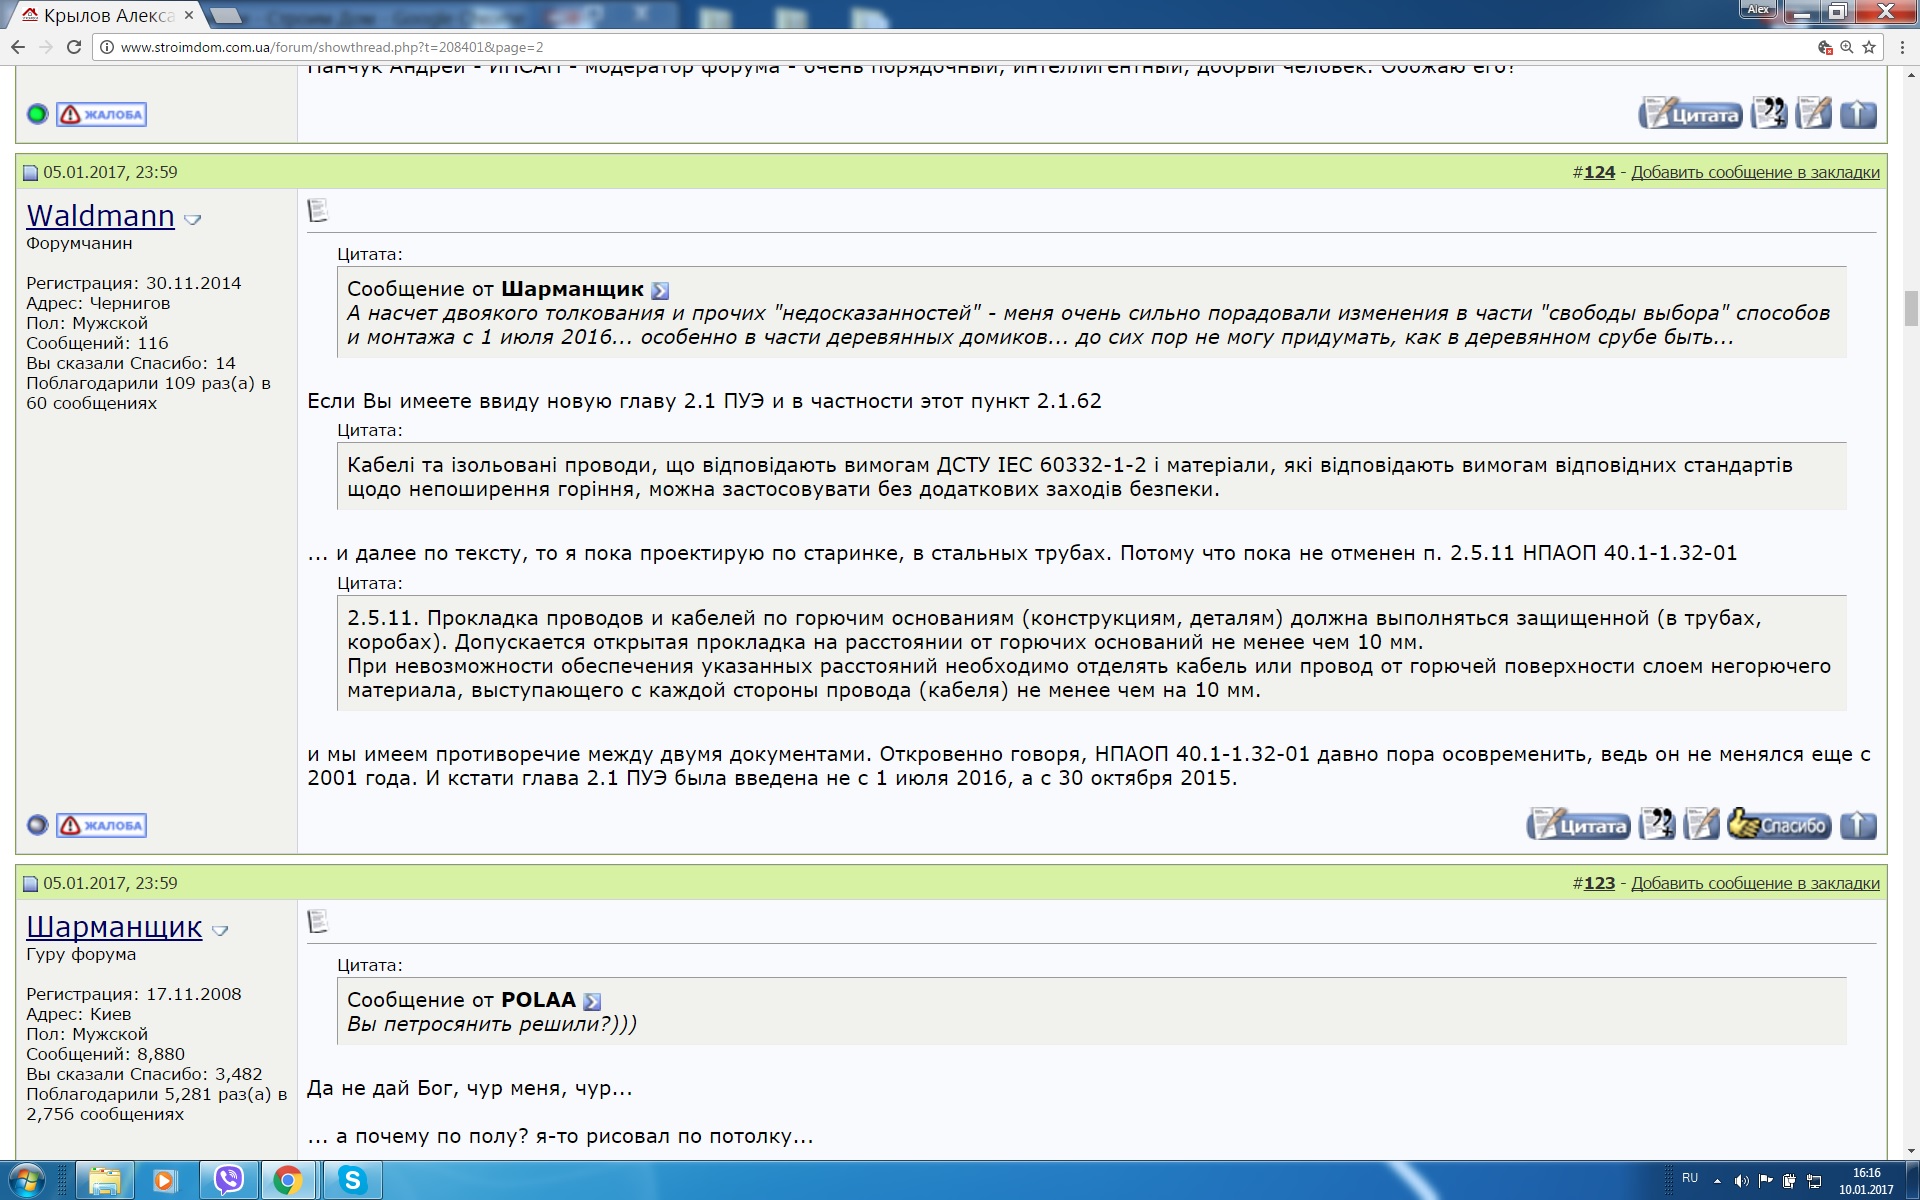1920x1200 pixels.
Task: Open the post #123 permalink
Action: 1599,883
